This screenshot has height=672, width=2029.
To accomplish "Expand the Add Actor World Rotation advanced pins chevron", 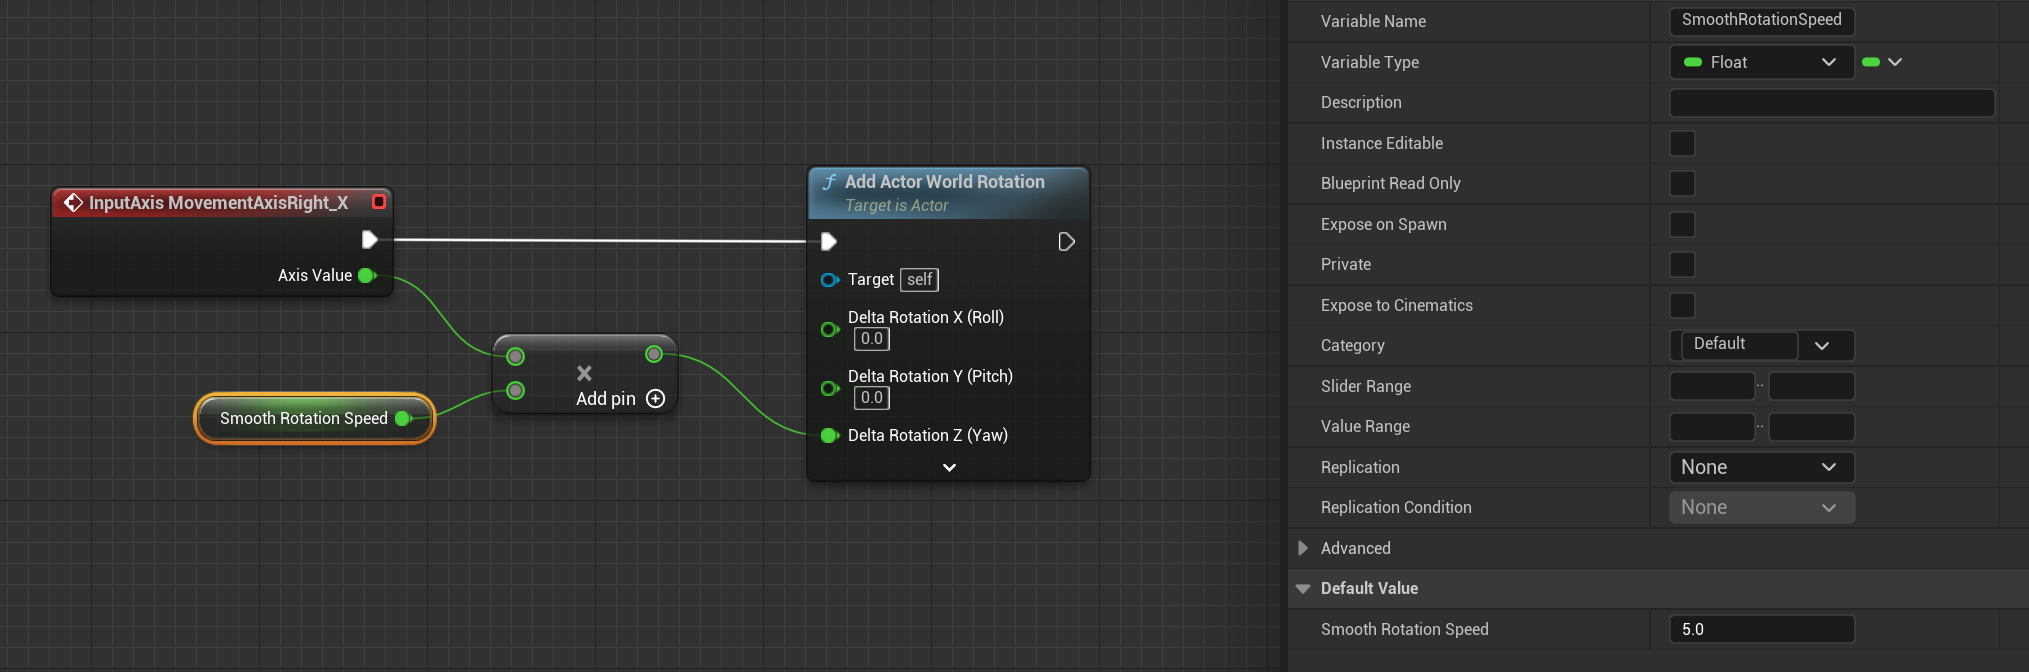I will click(x=949, y=467).
